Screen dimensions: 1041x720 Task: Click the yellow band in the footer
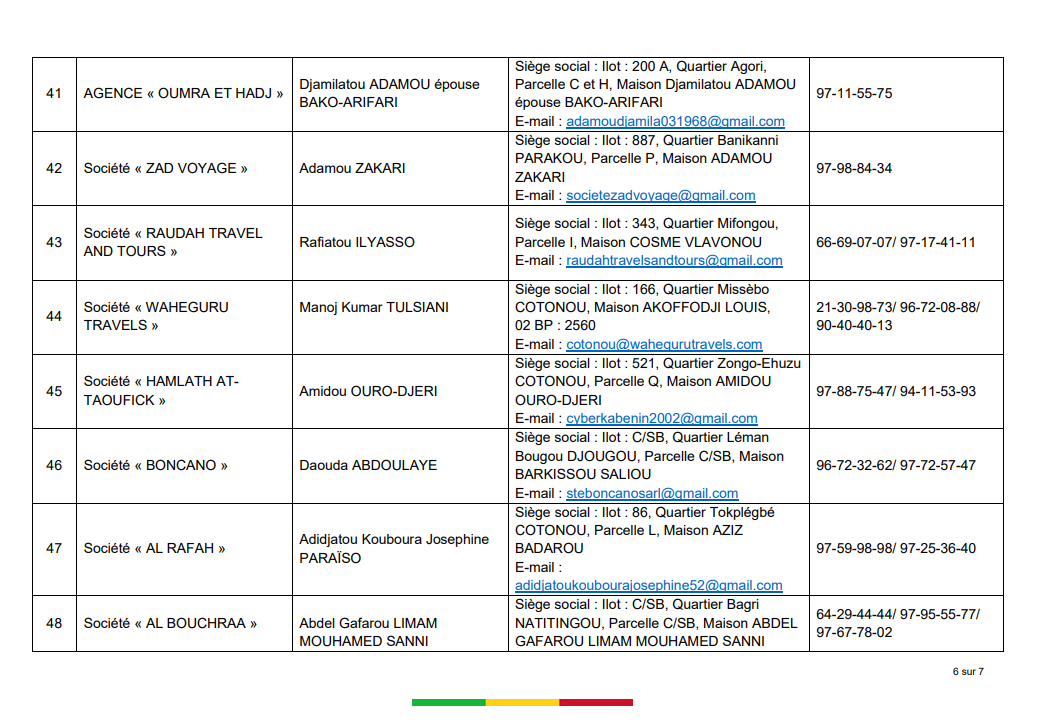522,703
